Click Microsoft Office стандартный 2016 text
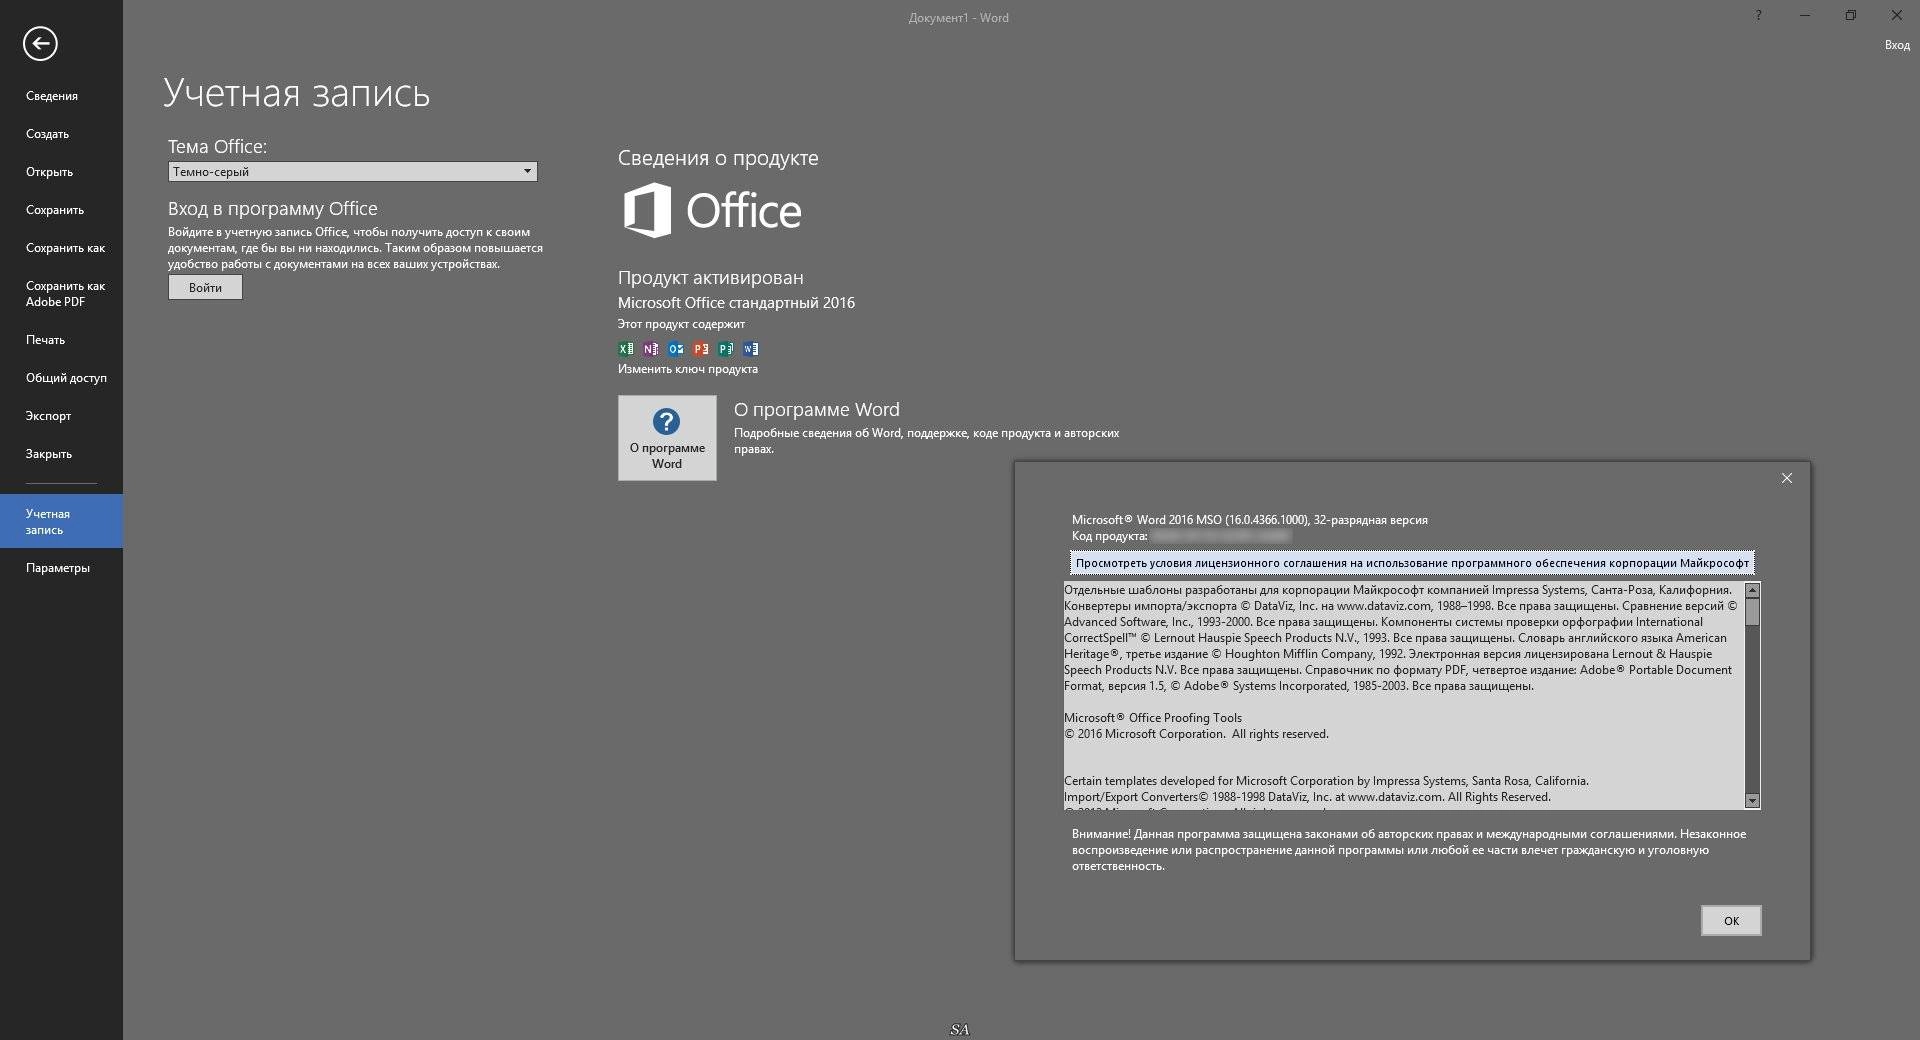This screenshot has width=1920, height=1040. point(736,303)
